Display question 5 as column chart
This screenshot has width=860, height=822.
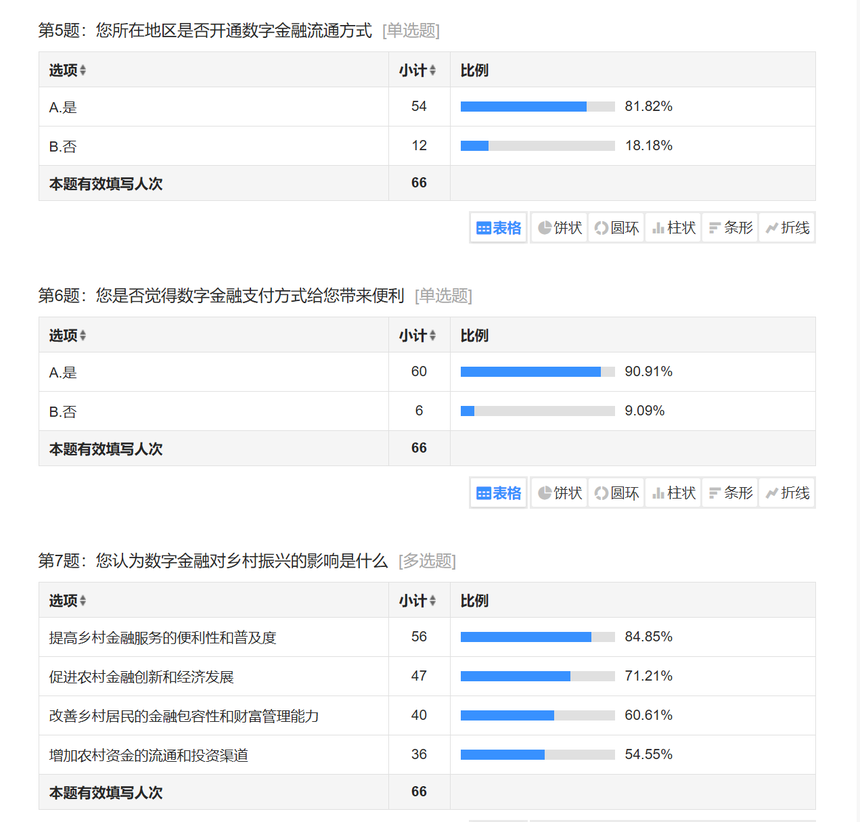[673, 228]
